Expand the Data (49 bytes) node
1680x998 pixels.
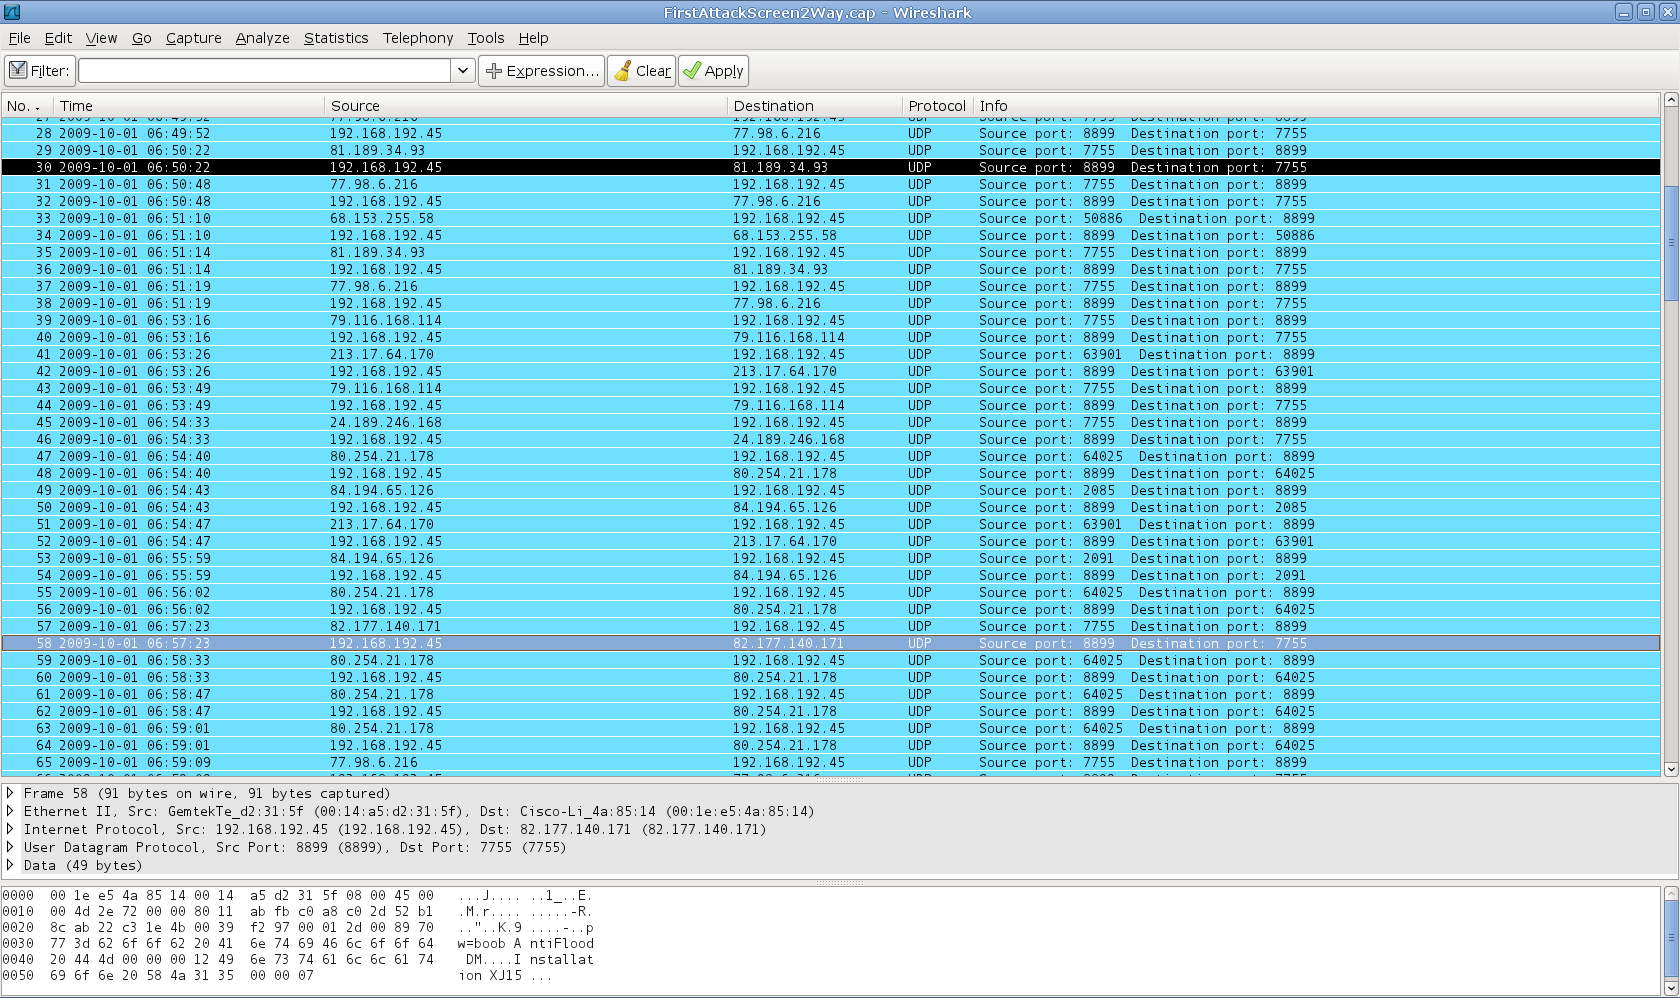(x=10, y=865)
